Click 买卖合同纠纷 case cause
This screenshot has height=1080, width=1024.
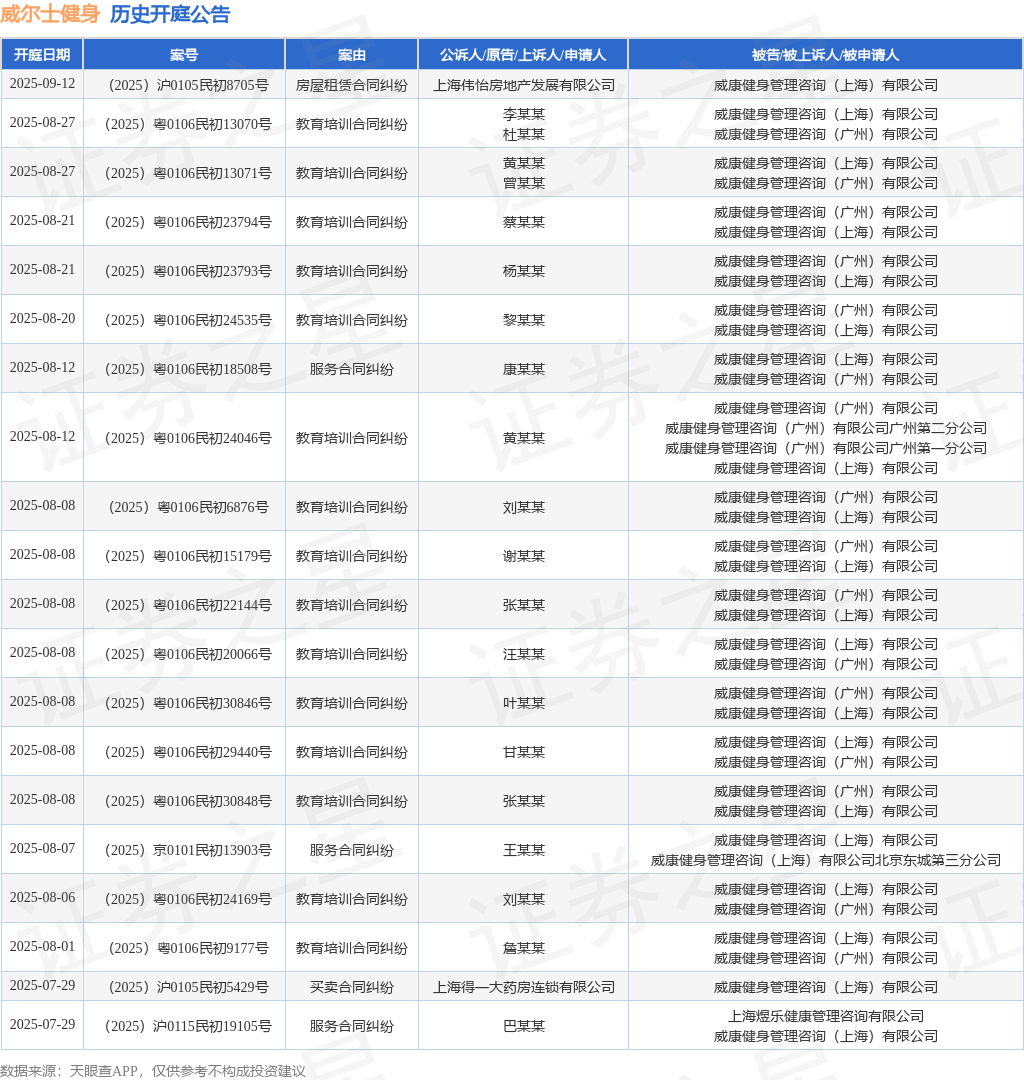click(351, 986)
